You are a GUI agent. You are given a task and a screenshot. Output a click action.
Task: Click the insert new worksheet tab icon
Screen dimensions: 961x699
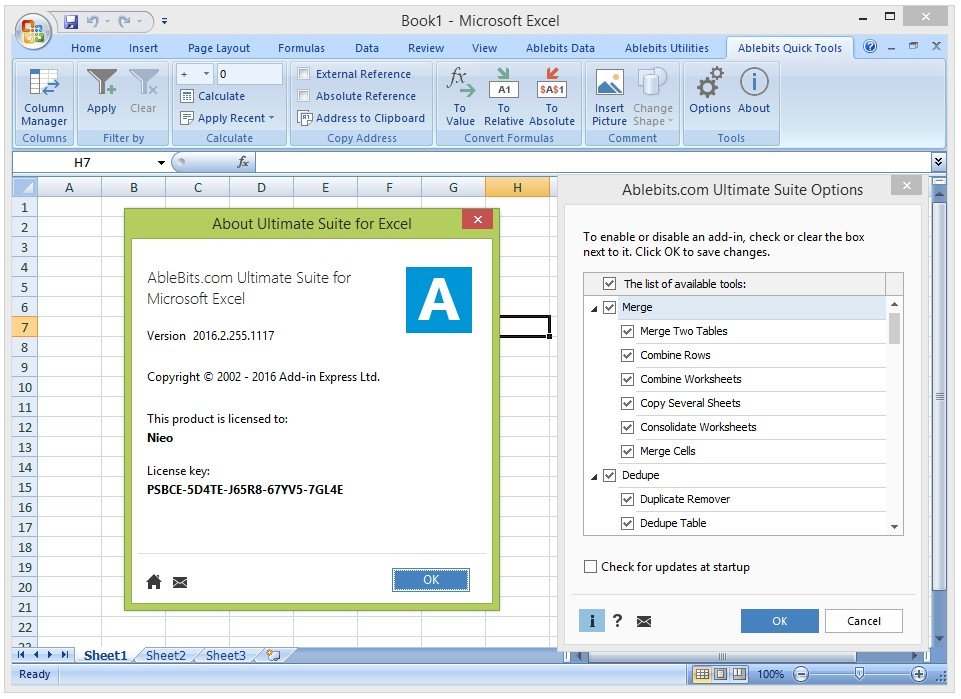(273, 655)
